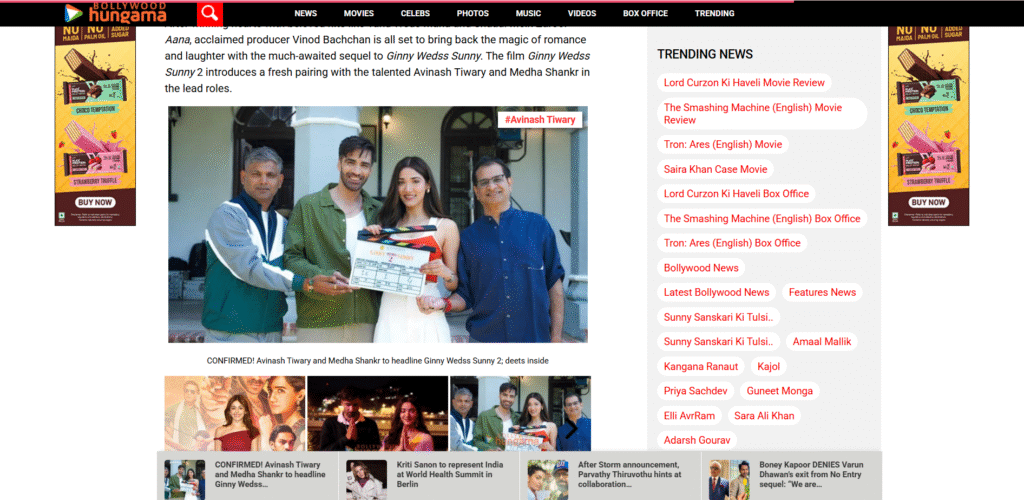Image resolution: width=1024 pixels, height=500 pixels.
Task: Click the Guneet Monga trending tag
Action: pyautogui.click(x=780, y=391)
